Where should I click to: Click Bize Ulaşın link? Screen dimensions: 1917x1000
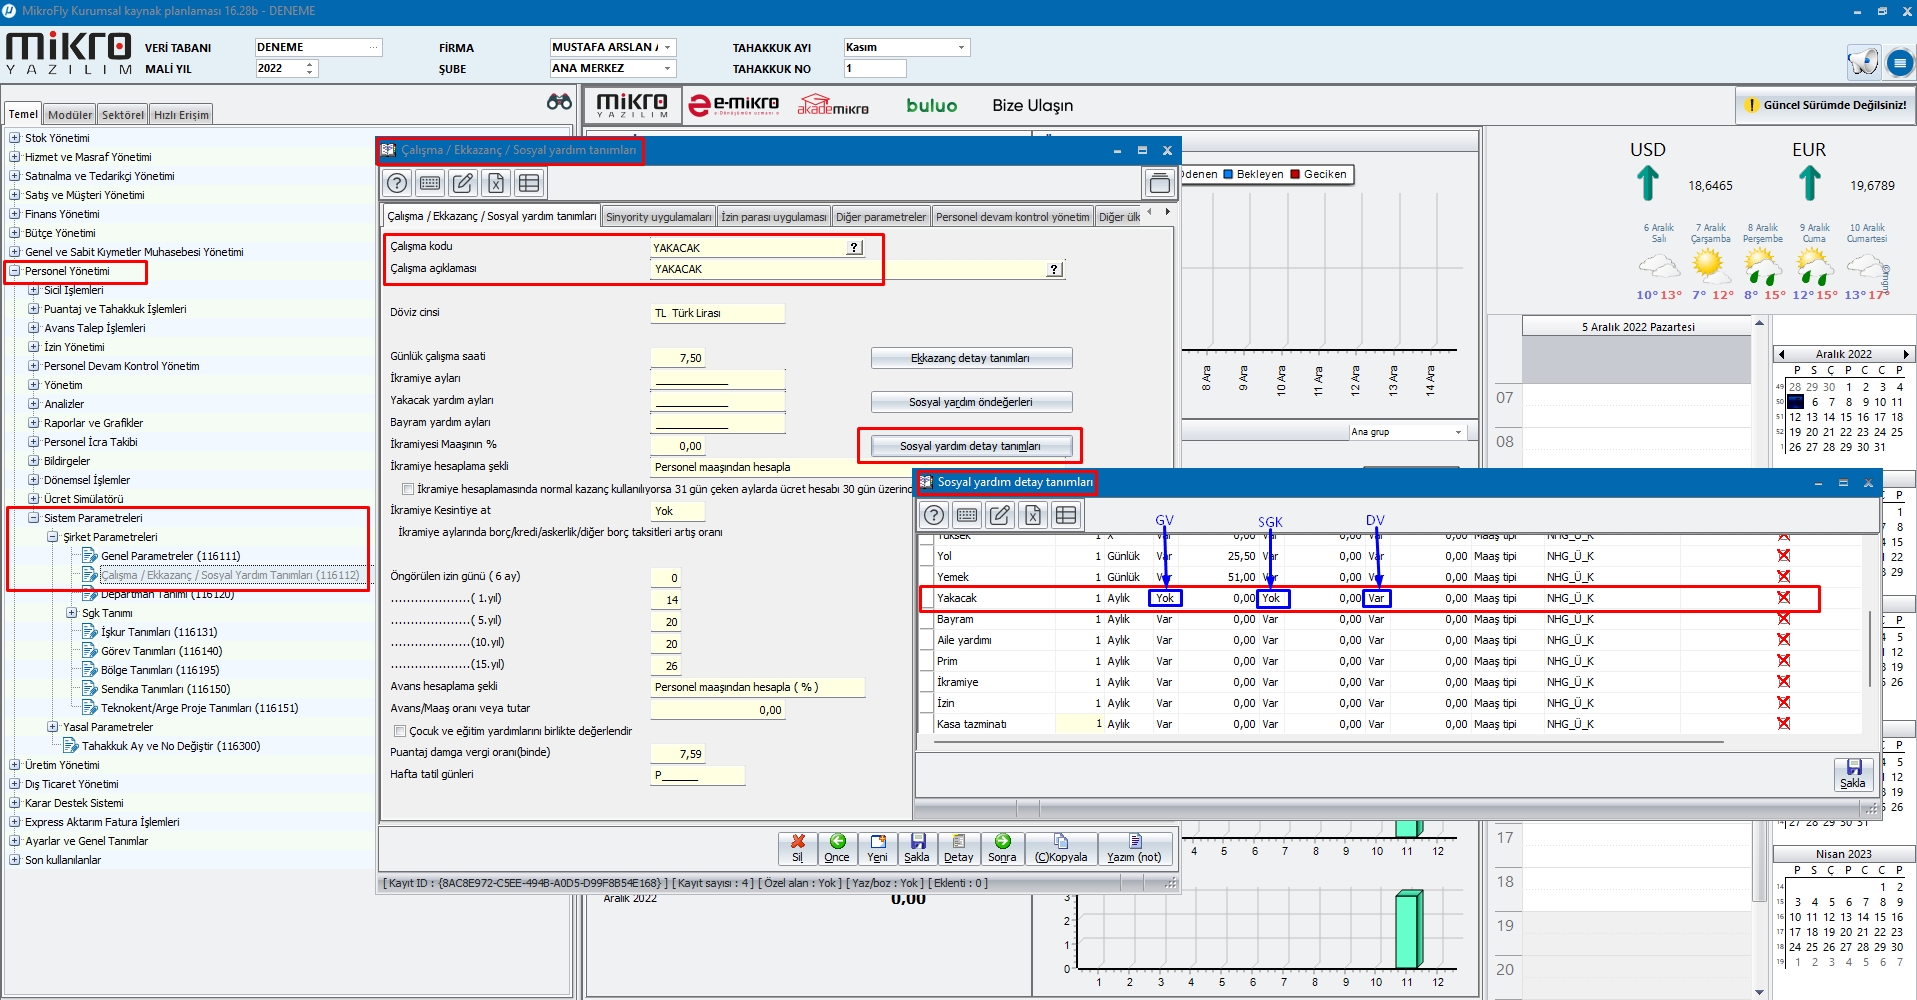(1032, 105)
